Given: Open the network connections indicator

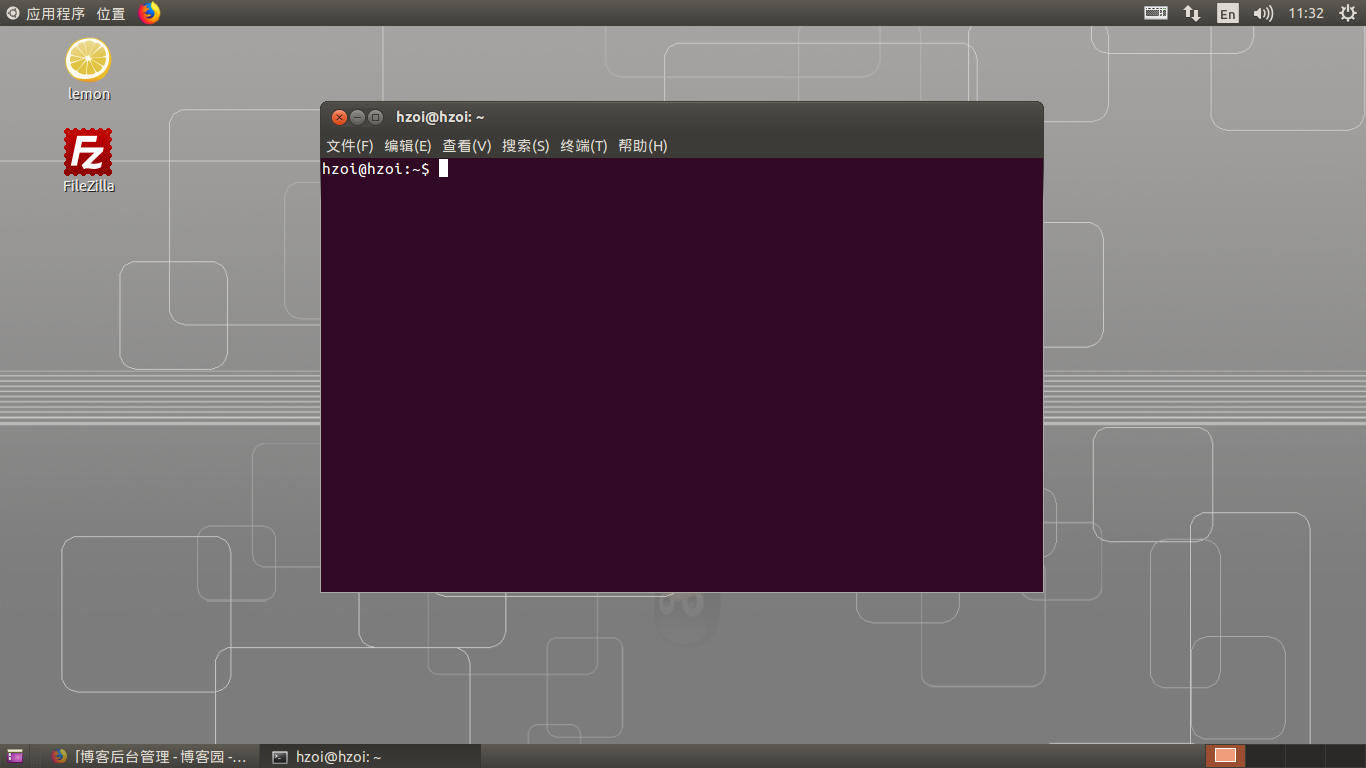Looking at the screenshot, I should click(1192, 13).
